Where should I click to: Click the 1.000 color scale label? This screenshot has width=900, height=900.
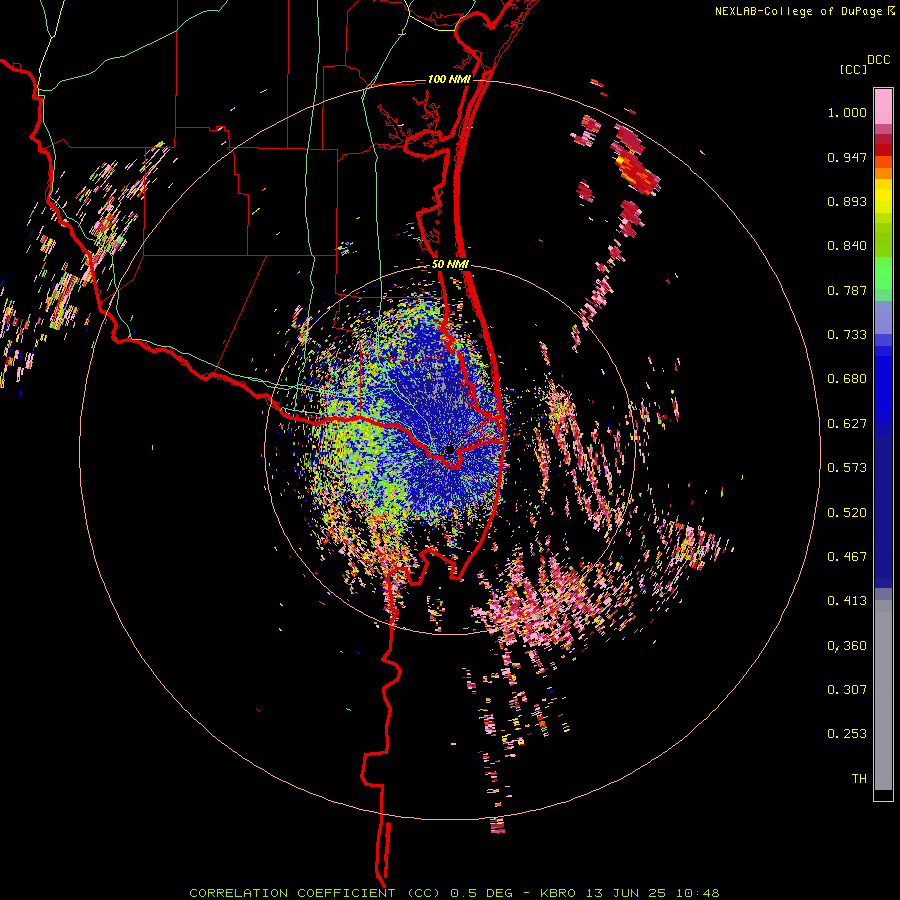pyautogui.click(x=847, y=113)
